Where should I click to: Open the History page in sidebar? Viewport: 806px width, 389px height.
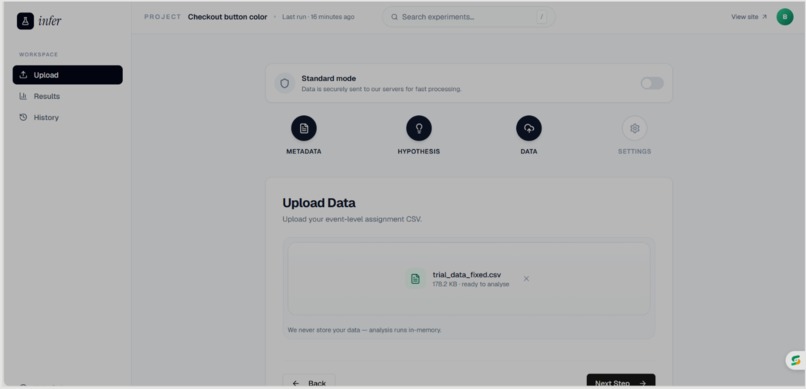(x=68, y=117)
